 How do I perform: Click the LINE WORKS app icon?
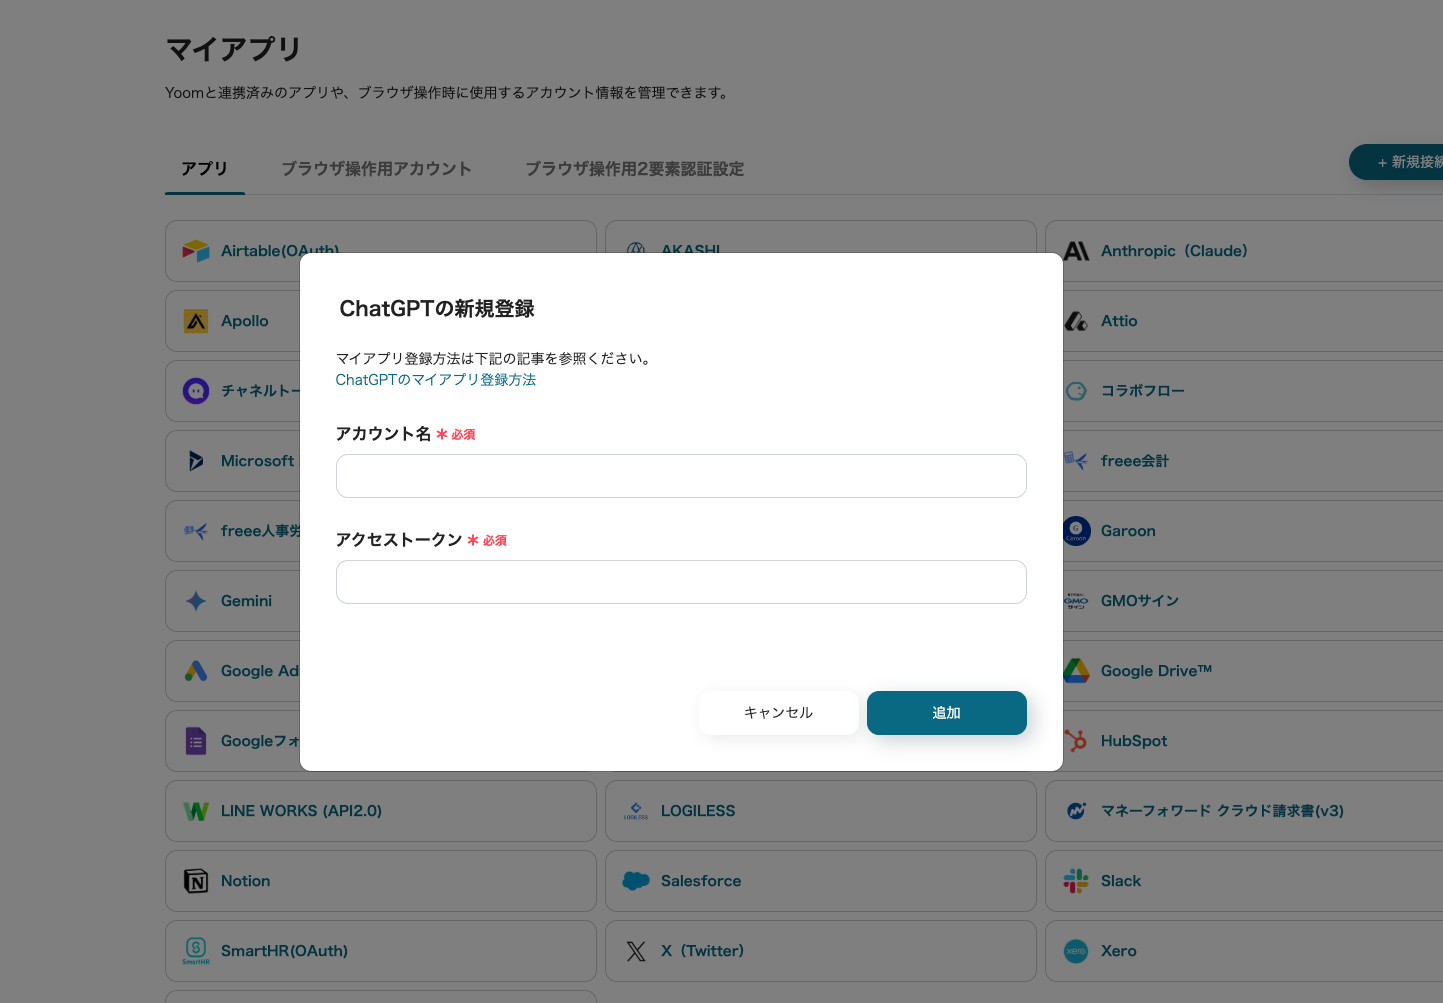point(196,811)
